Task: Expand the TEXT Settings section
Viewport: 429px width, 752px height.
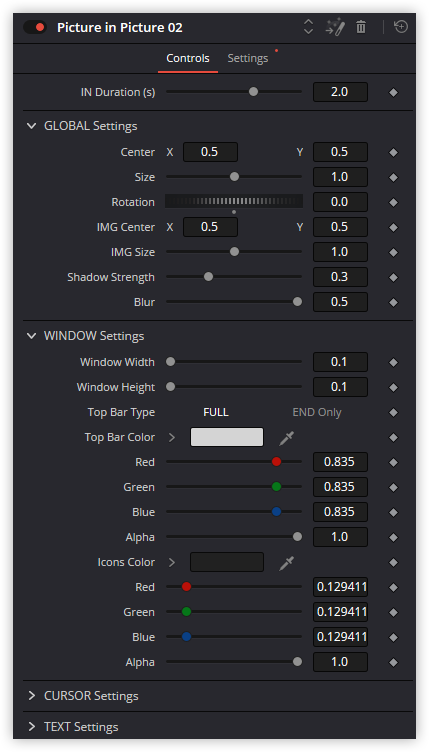Action: tap(32, 727)
